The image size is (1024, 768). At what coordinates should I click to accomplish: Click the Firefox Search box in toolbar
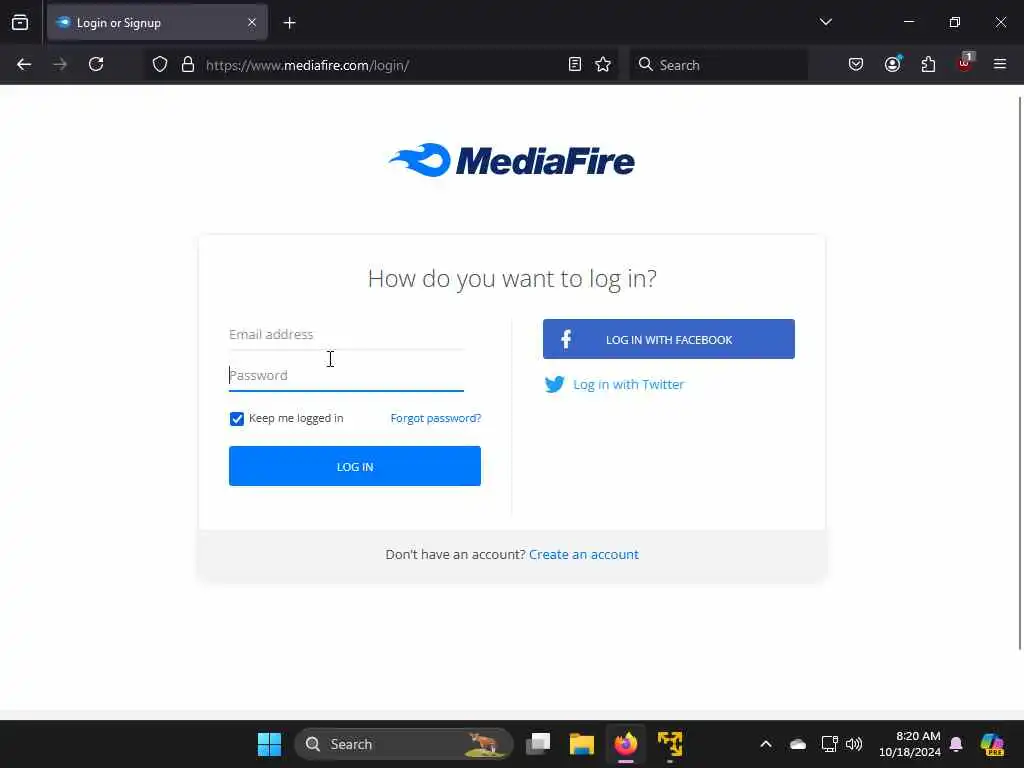click(718, 65)
